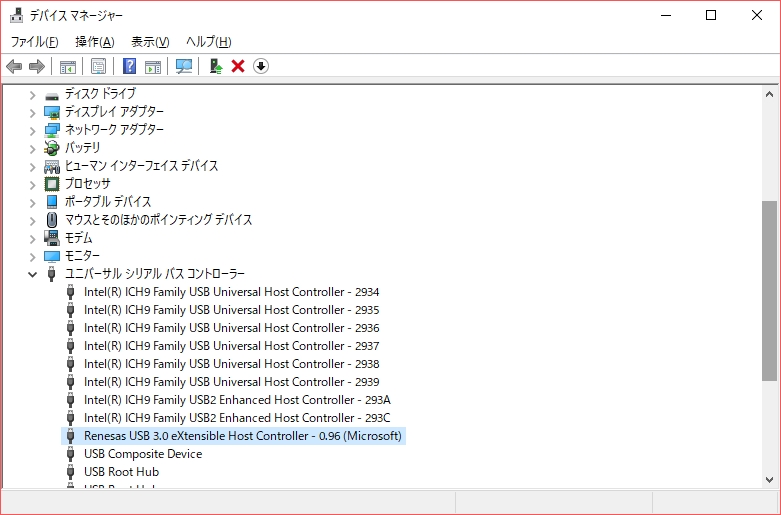Minimize the Device Manager window
Screen dimensions: 781x515
[666, 15]
